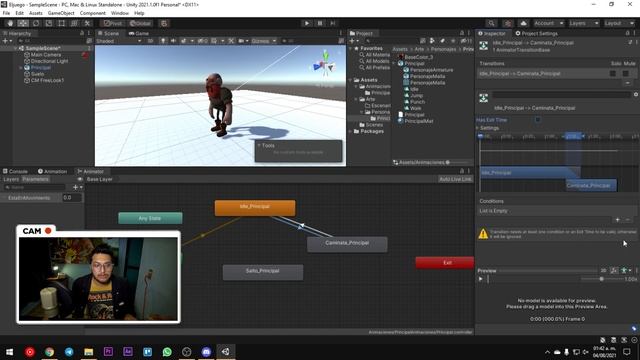Image resolution: width=640 pixels, height=360 pixels.
Task: Open the Layout dropdown
Action: [x=619, y=23]
